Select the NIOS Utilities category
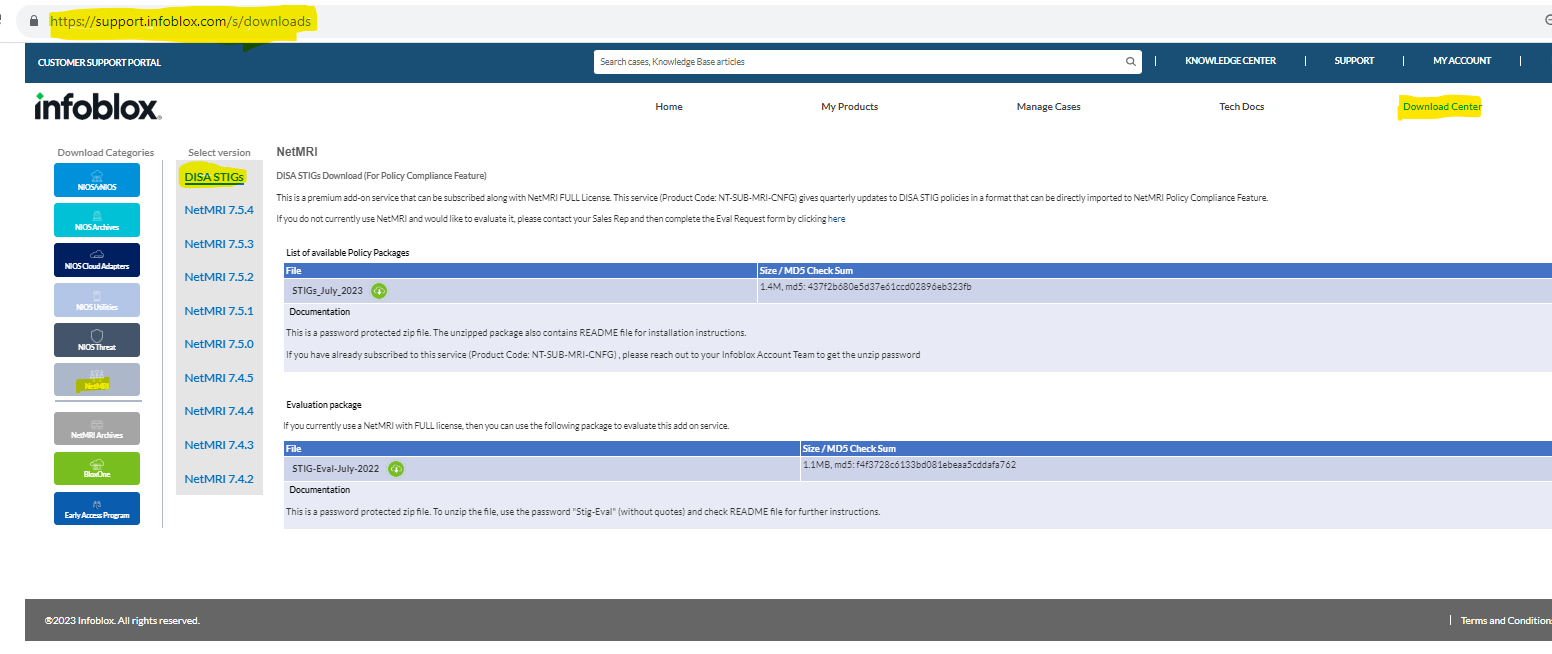 97,300
